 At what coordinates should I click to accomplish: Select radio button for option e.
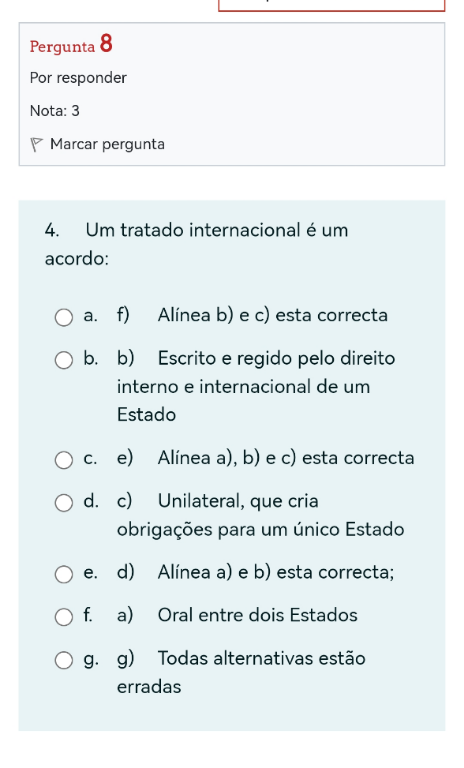coord(64,574)
